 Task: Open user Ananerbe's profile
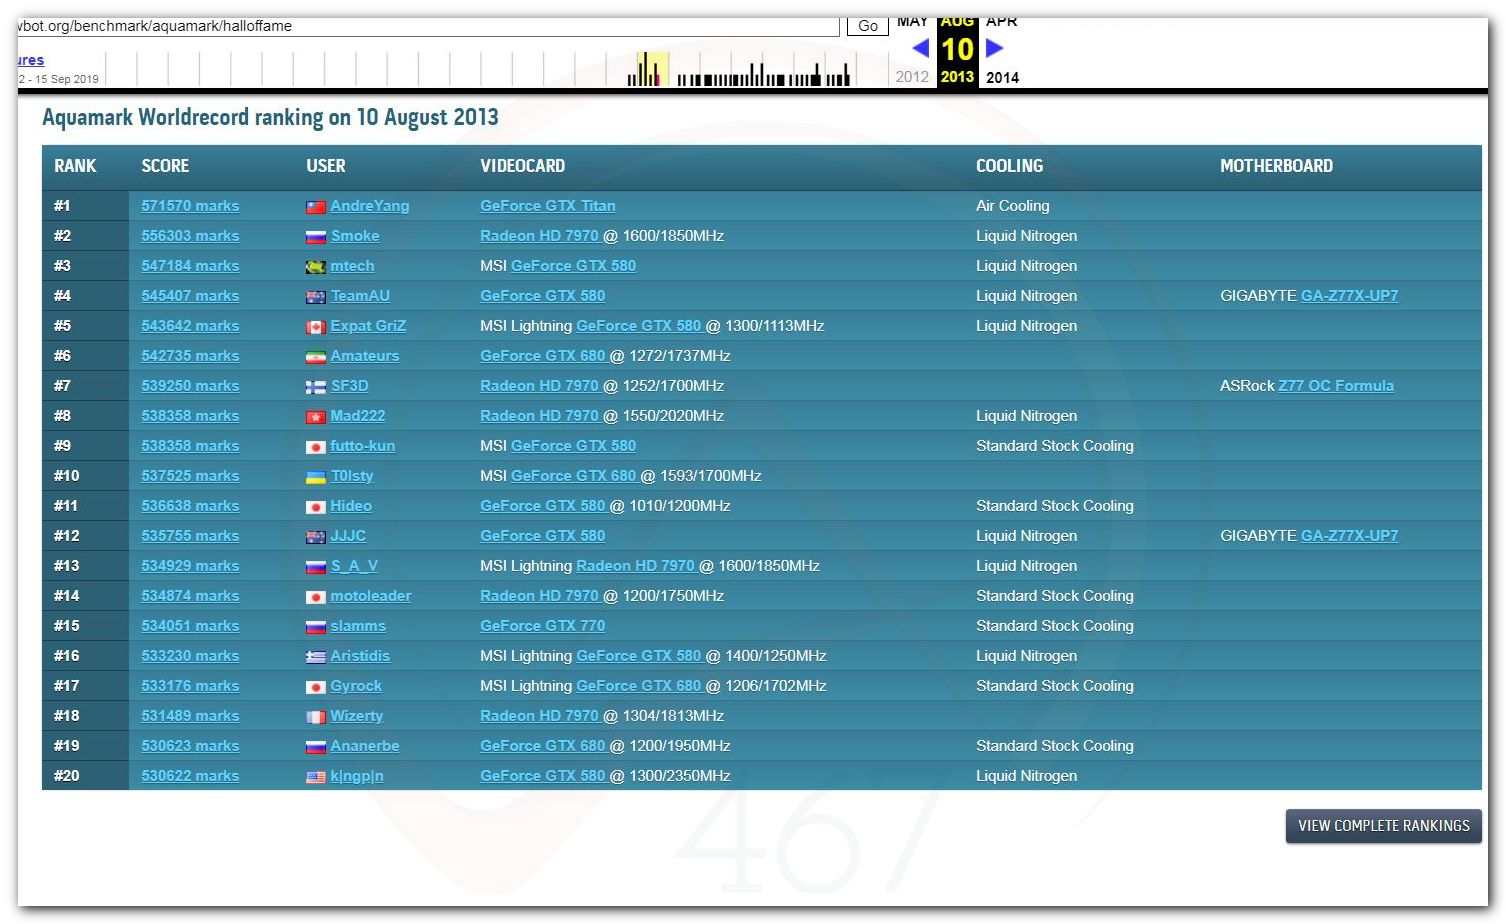(365, 746)
